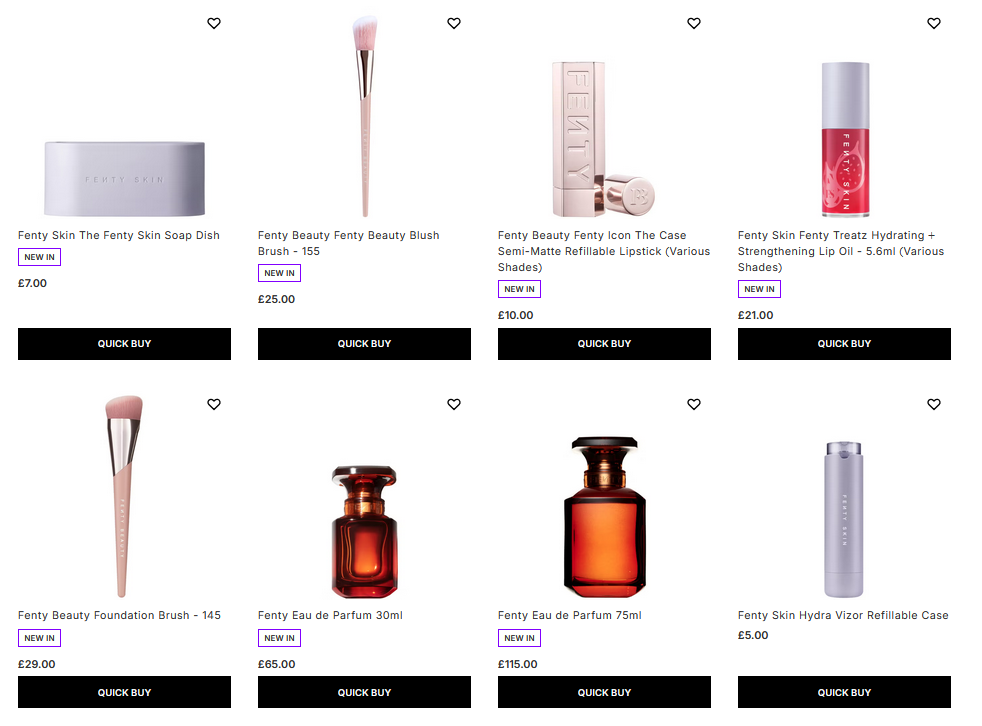Quick buy the Blush Brush 155

(364, 343)
